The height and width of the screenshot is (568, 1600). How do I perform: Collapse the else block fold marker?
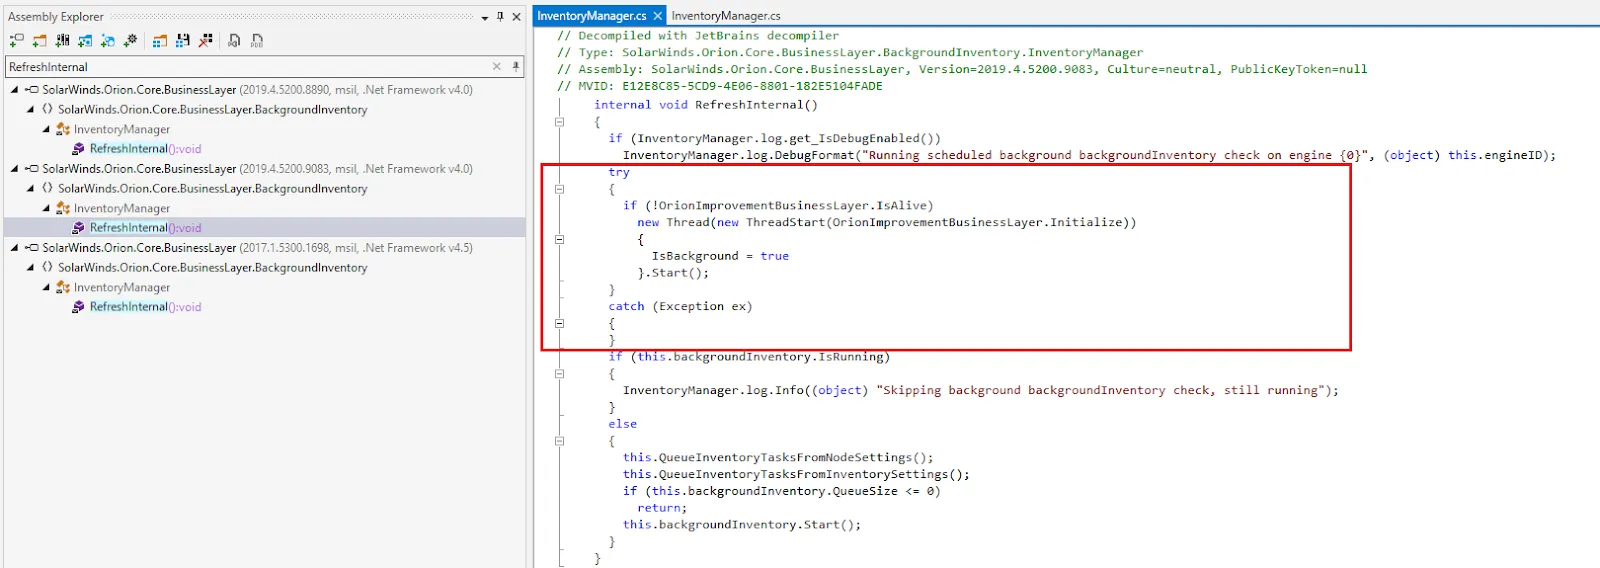point(559,440)
